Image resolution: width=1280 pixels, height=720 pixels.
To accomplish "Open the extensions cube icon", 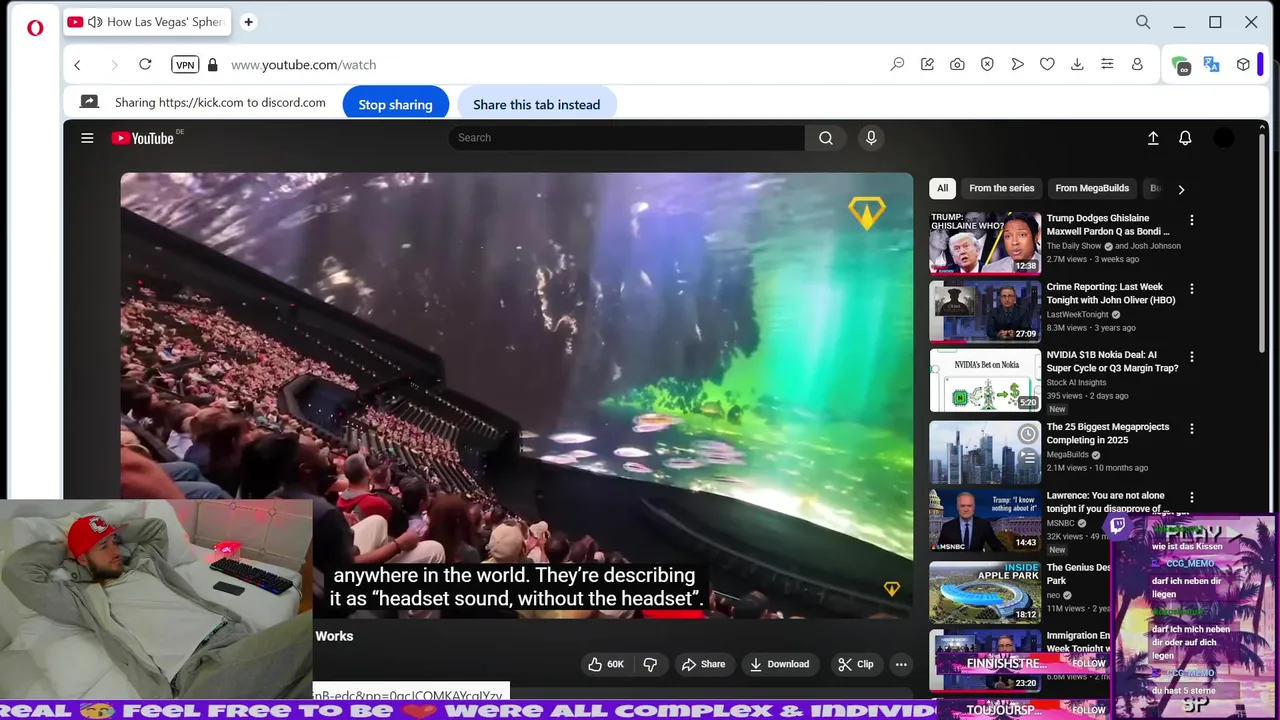I will [1243, 64].
